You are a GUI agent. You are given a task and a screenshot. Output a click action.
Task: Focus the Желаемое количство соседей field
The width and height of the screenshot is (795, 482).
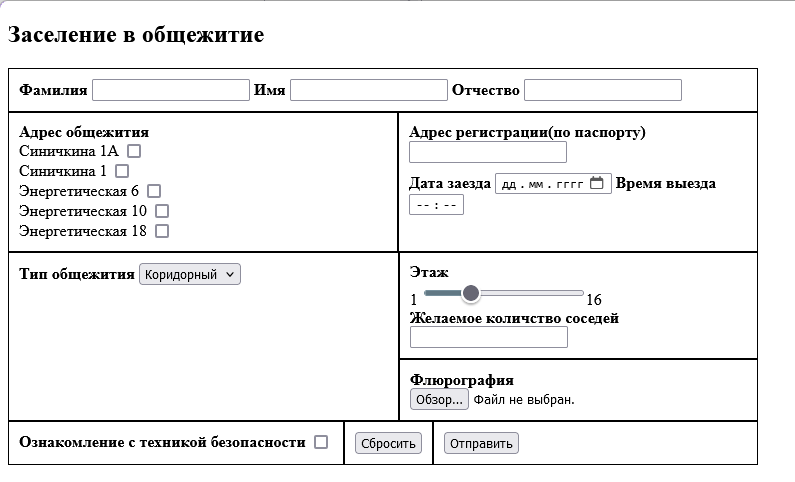pos(488,338)
